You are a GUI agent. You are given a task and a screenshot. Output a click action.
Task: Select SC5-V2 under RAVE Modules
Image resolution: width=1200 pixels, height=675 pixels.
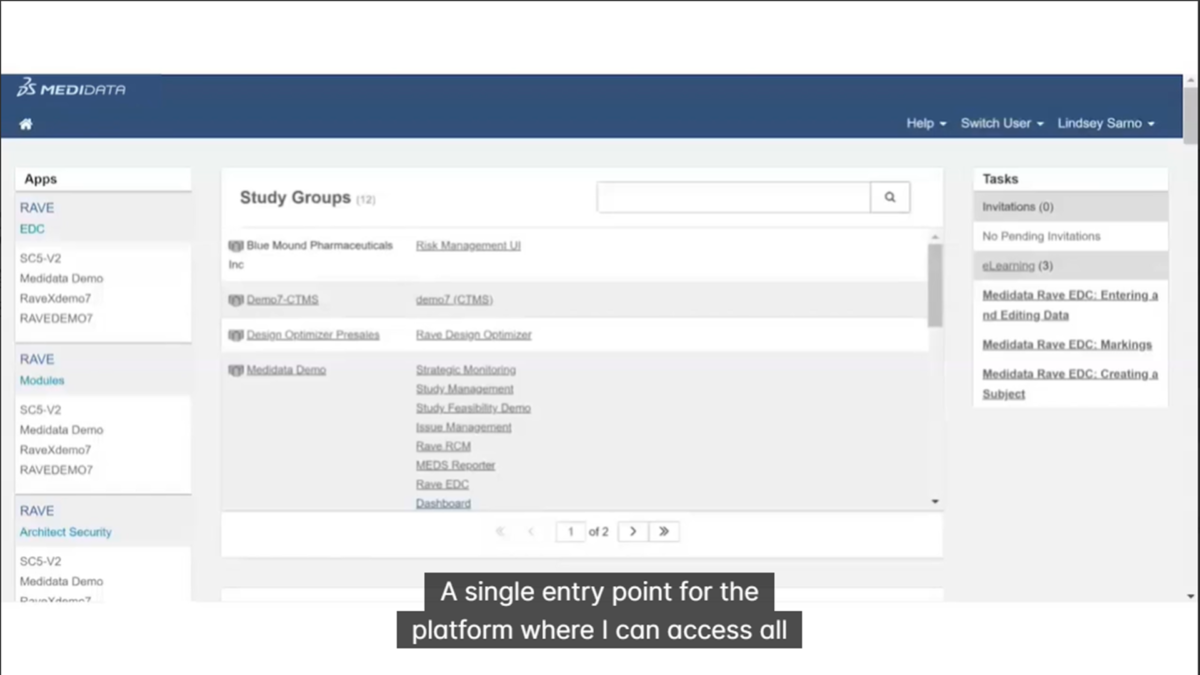click(x=41, y=410)
